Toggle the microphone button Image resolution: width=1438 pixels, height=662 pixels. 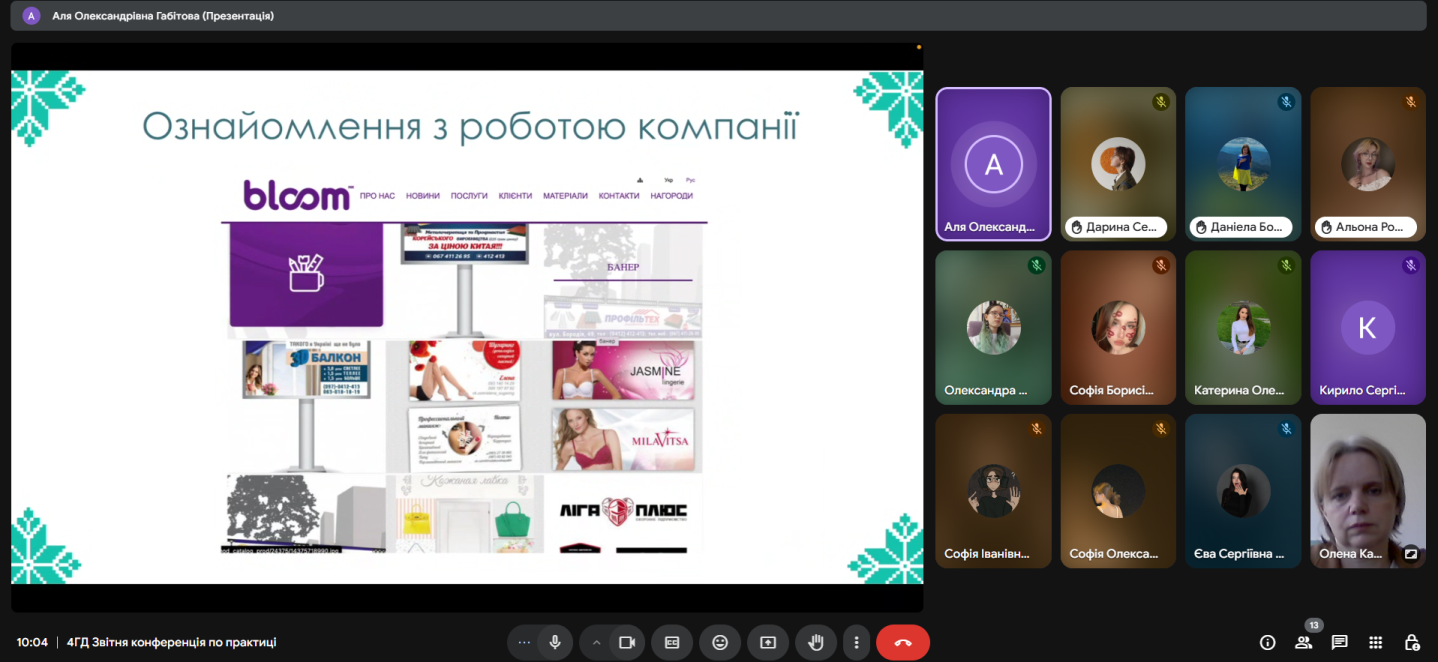point(555,642)
